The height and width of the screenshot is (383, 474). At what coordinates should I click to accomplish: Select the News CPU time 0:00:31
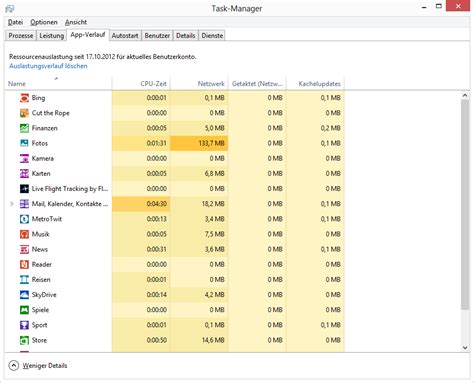pyautogui.click(x=157, y=250)
